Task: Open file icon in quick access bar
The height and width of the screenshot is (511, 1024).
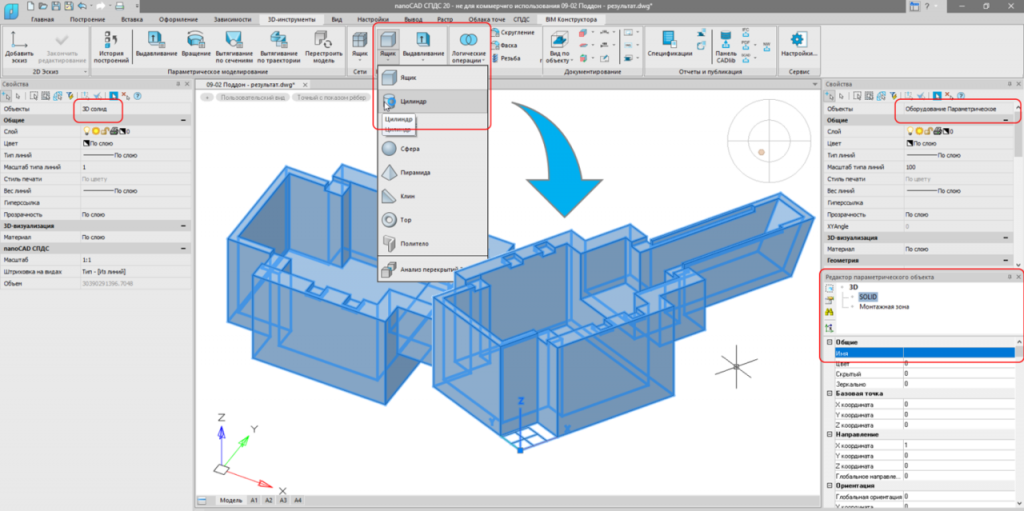Action: click(42, 6)
